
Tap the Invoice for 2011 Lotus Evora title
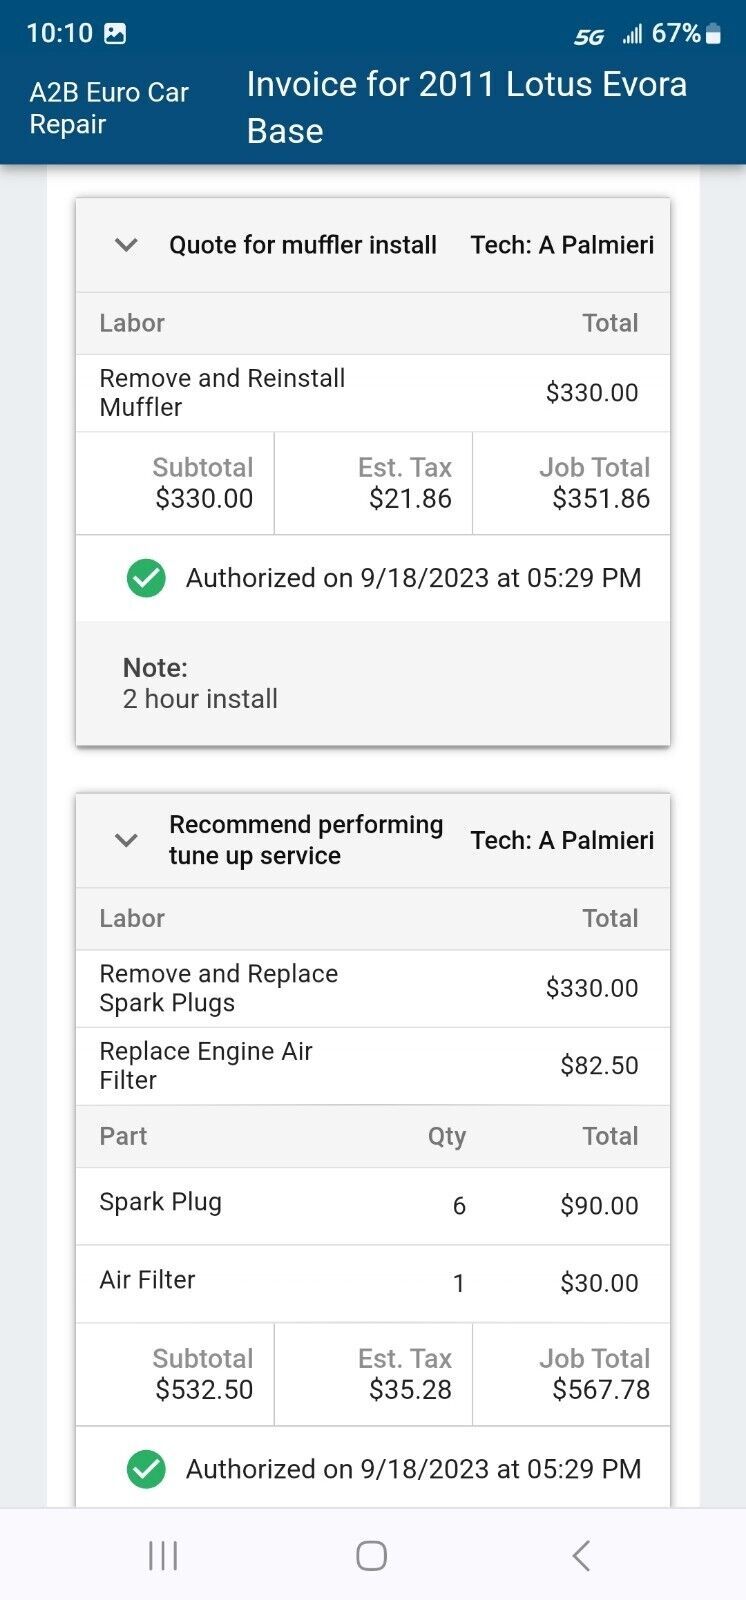point(466,107)
